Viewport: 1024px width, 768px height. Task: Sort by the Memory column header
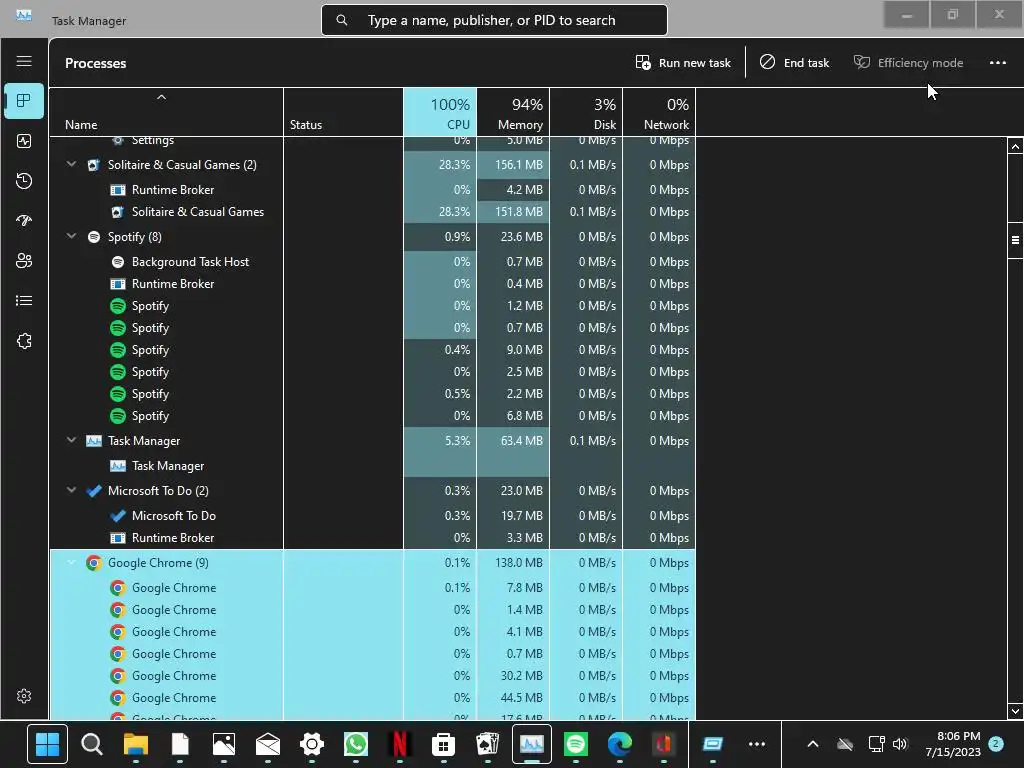(x=513, y=112)
